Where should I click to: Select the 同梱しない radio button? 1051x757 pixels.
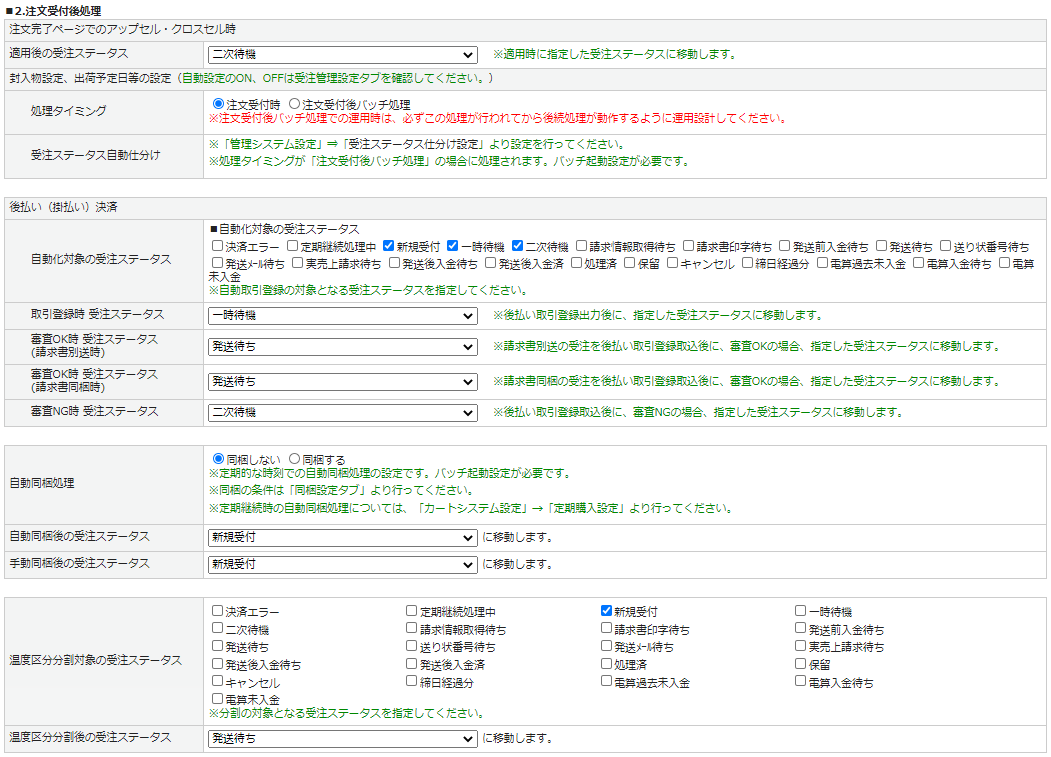click(x=219, y=459)
